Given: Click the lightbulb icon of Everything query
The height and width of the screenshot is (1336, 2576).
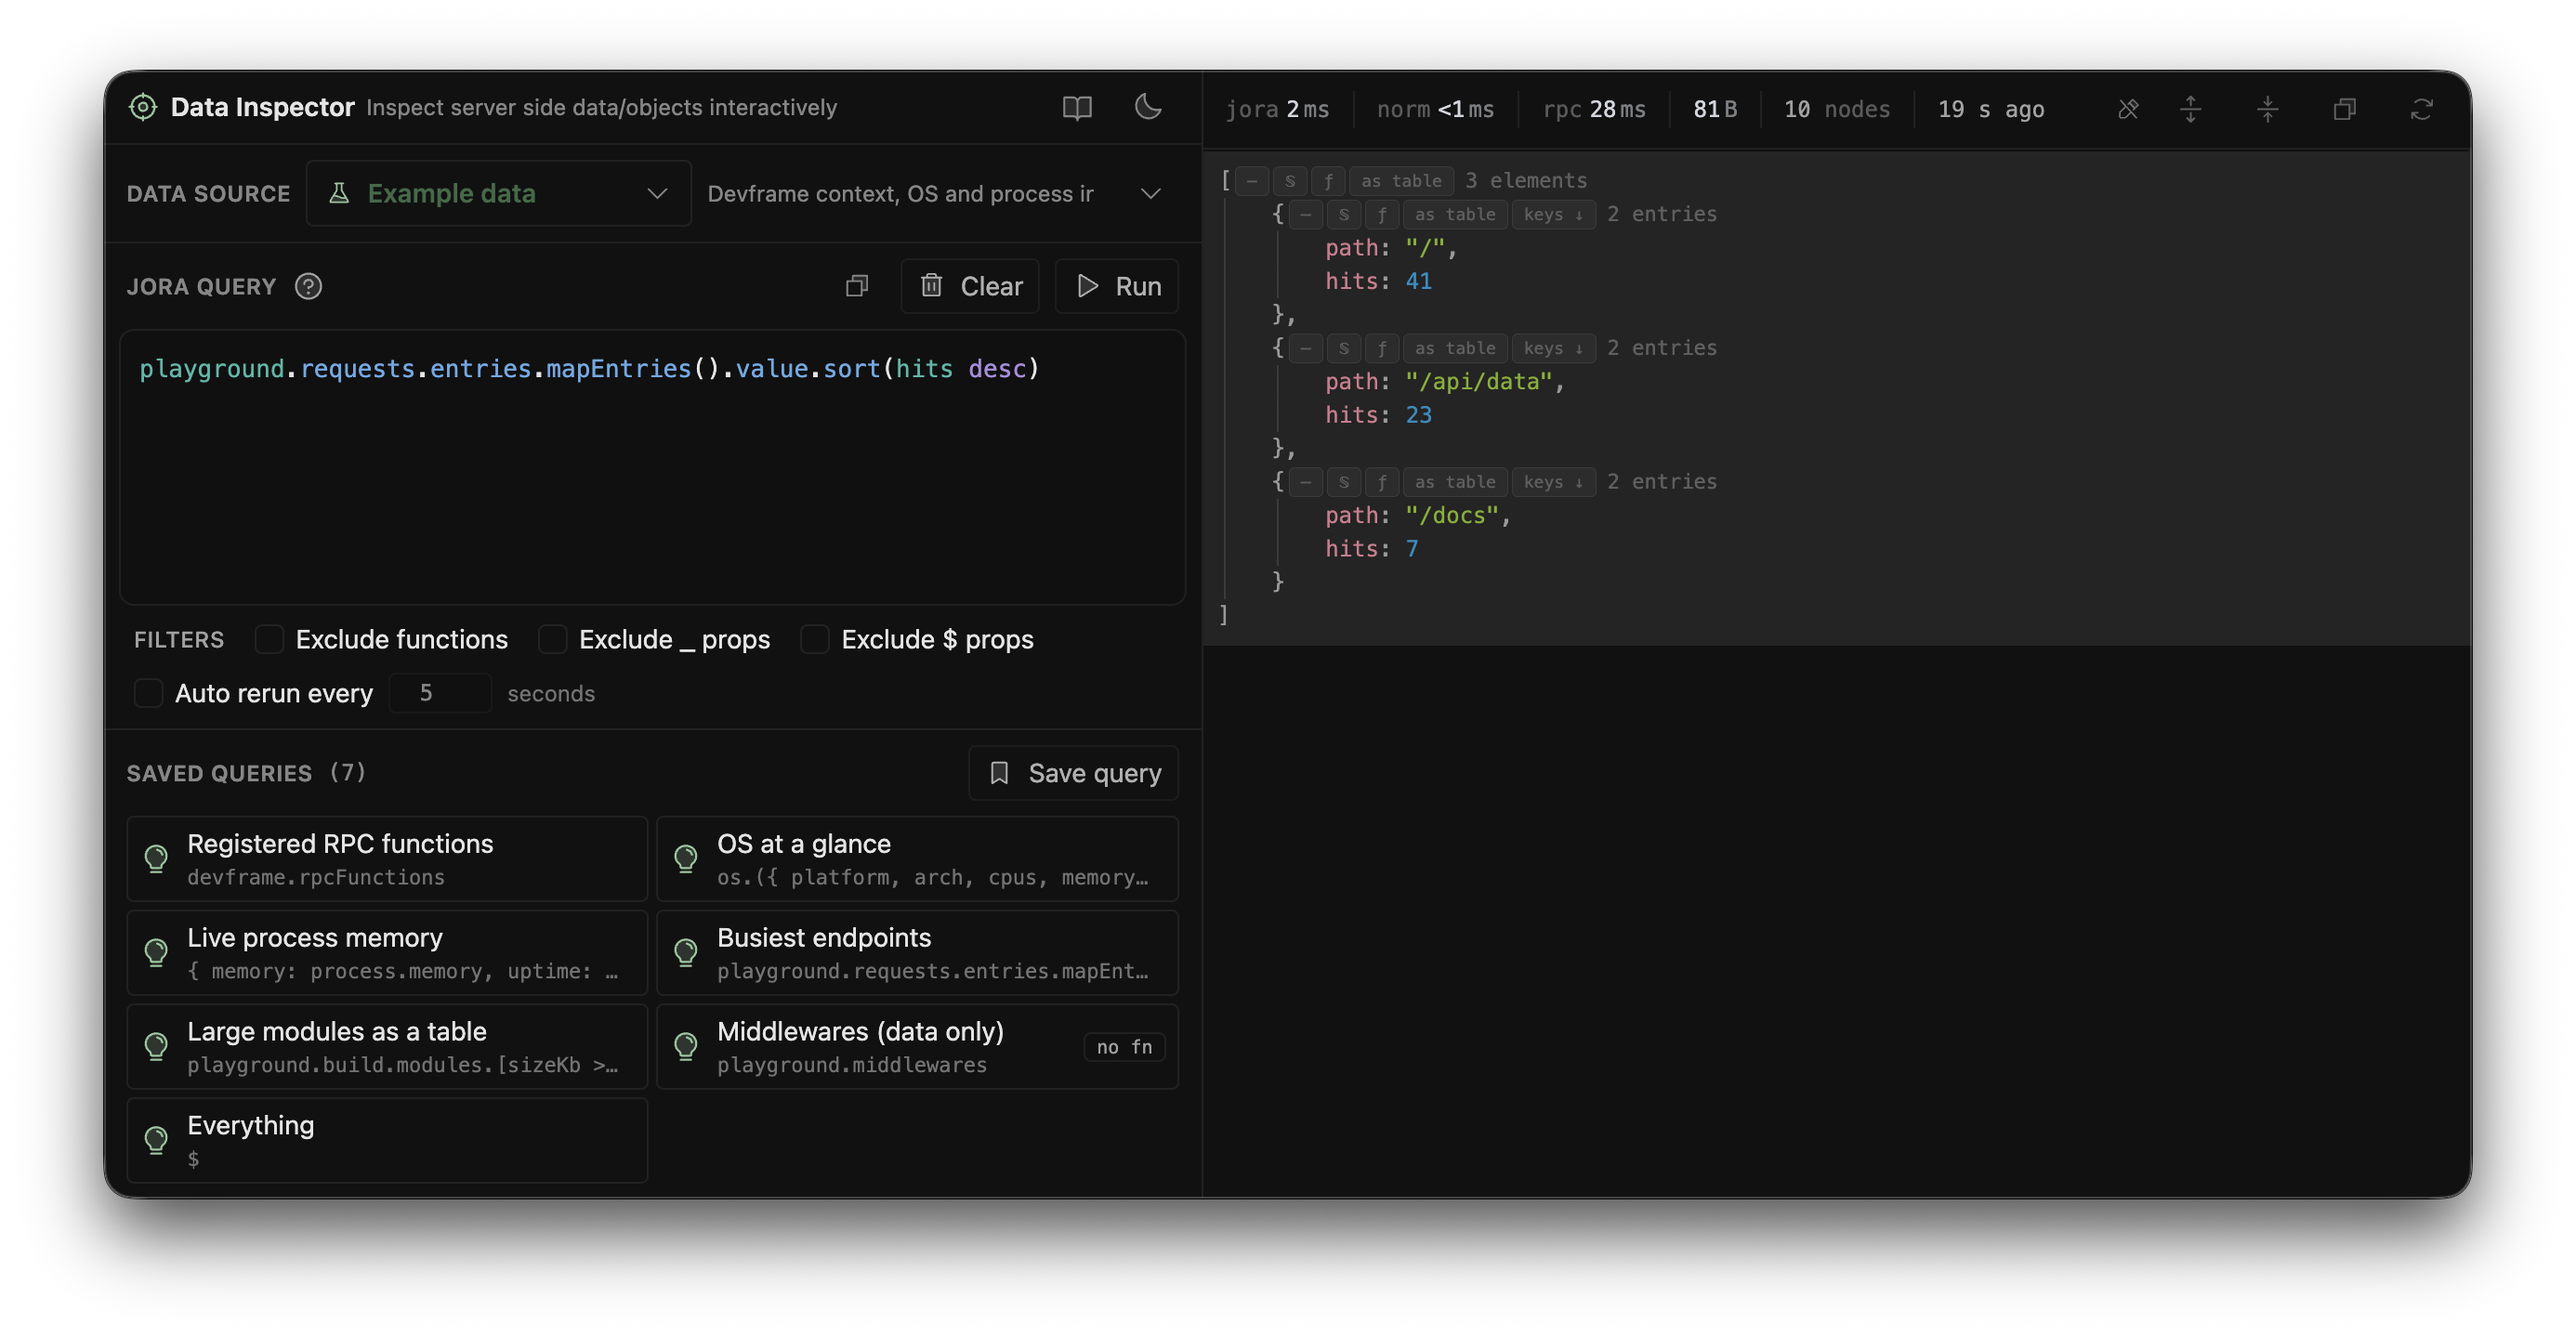Looking at the screenshot, I should pyautogui.click(x=156, y=1141).
